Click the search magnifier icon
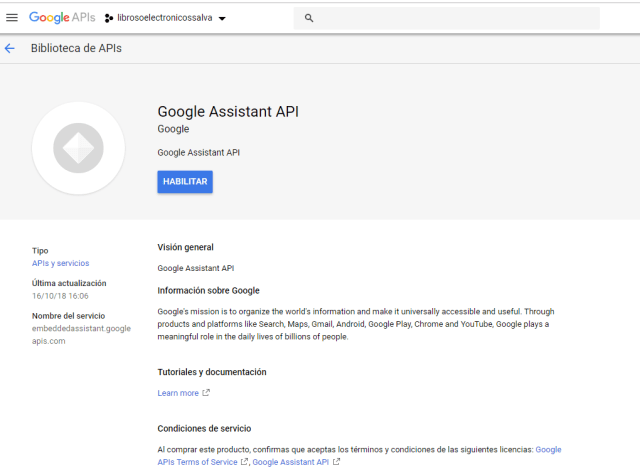640x473 pixels. point(309,18)
